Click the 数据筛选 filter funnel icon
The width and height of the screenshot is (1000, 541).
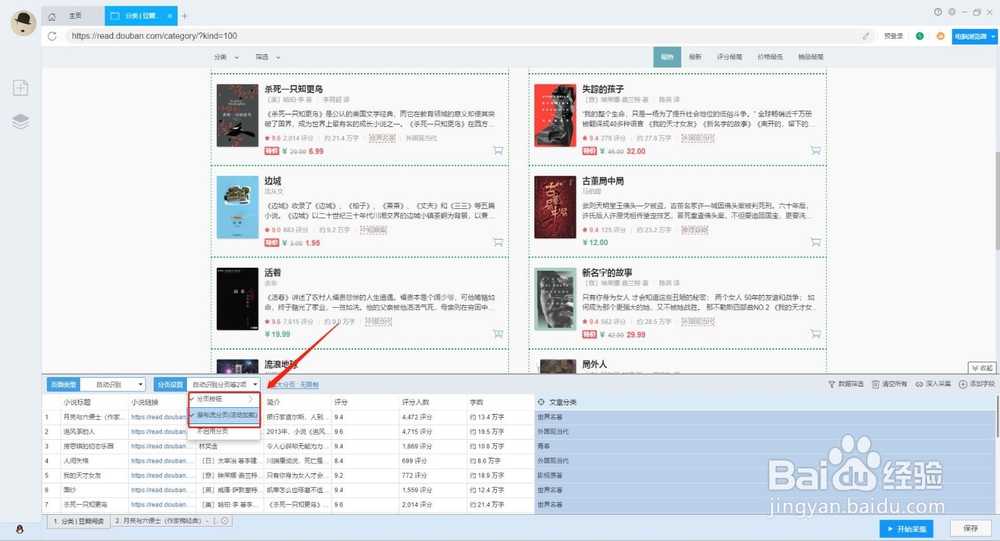point(832,384)
